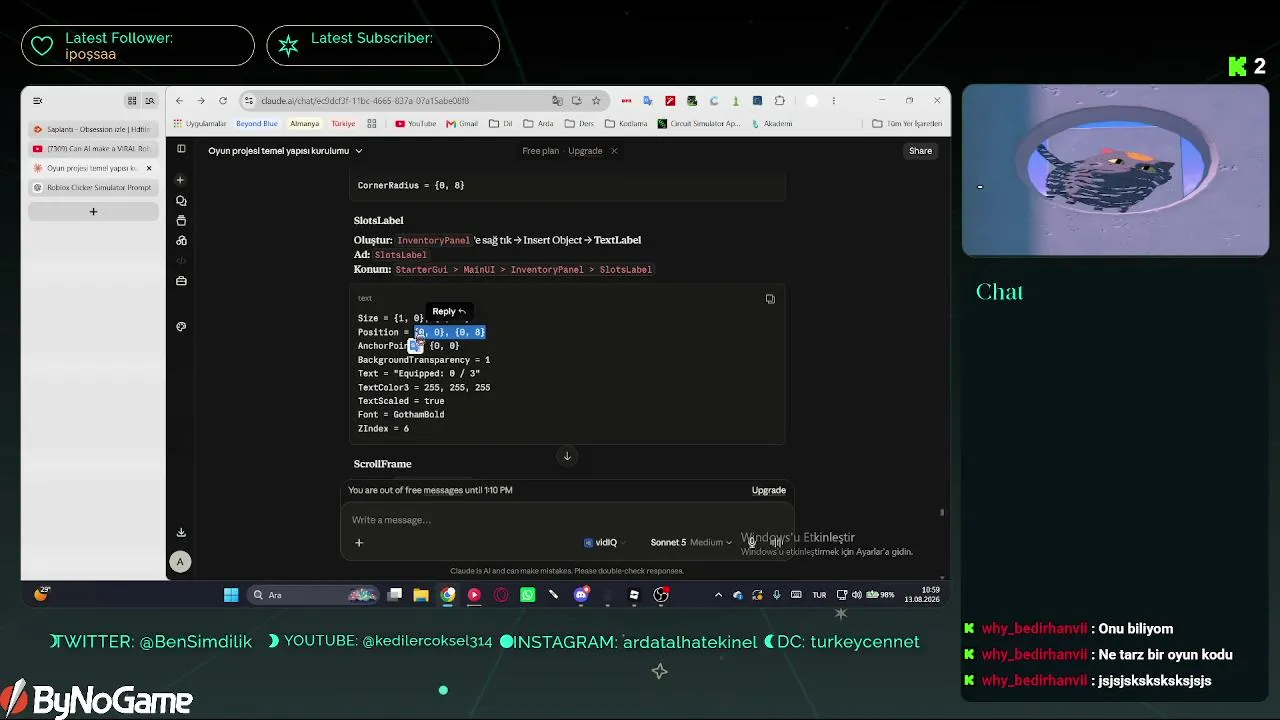This screenshot has width=1280, height=720.
Task: Open a new chat in Claude sidebar
Action: [180, 180]
